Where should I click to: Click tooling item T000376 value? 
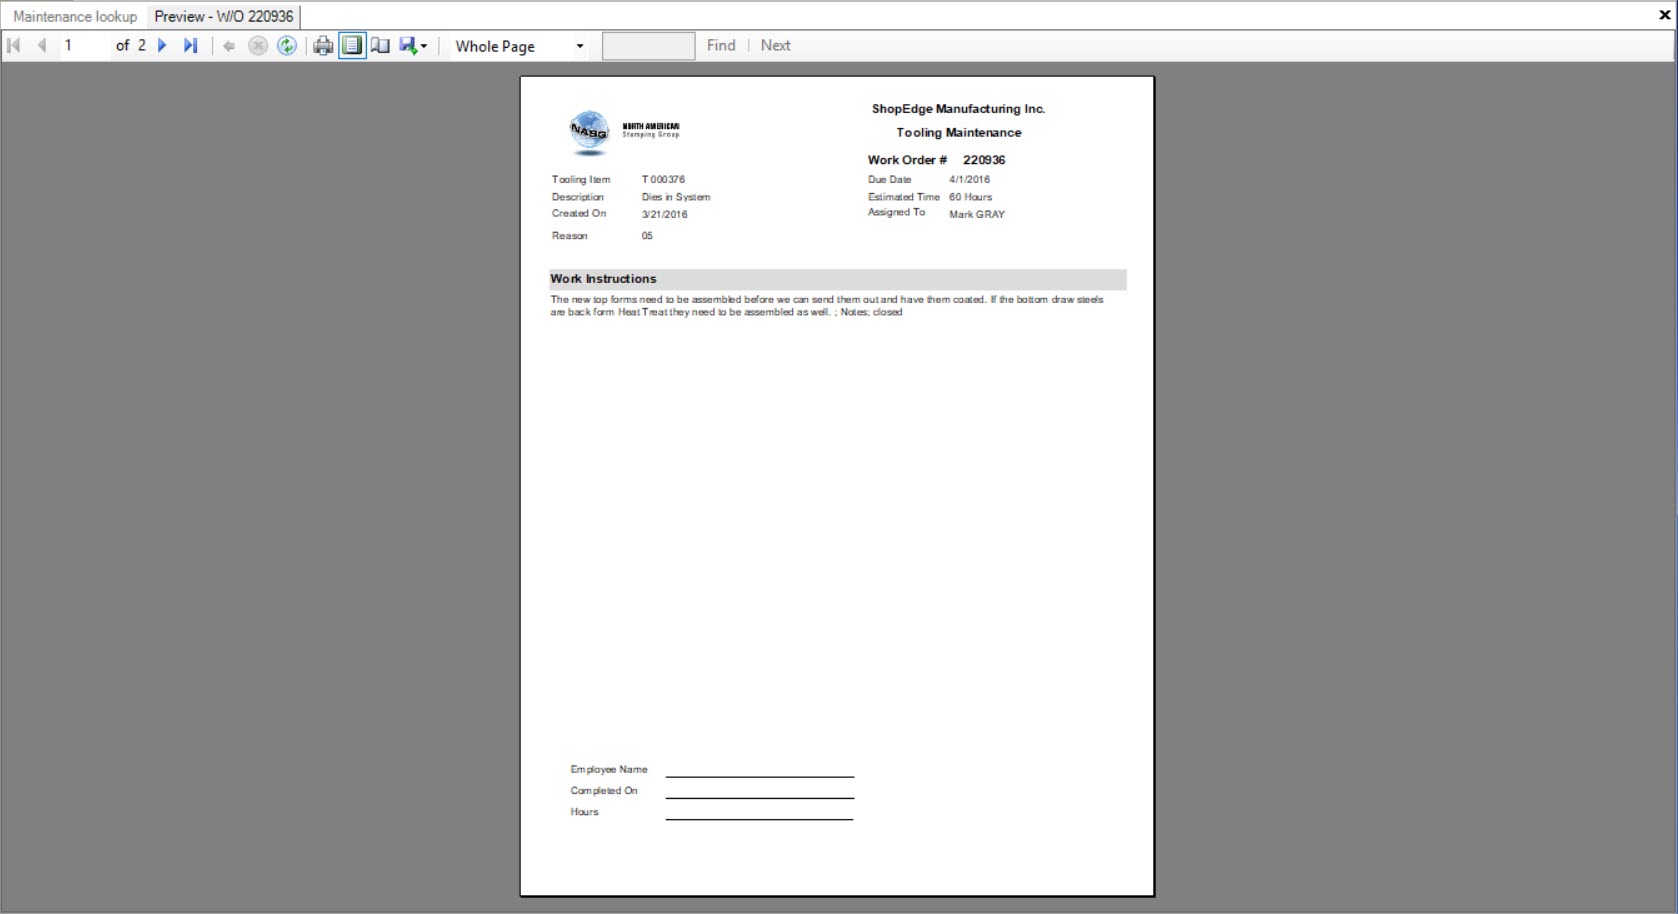point(663,180)
